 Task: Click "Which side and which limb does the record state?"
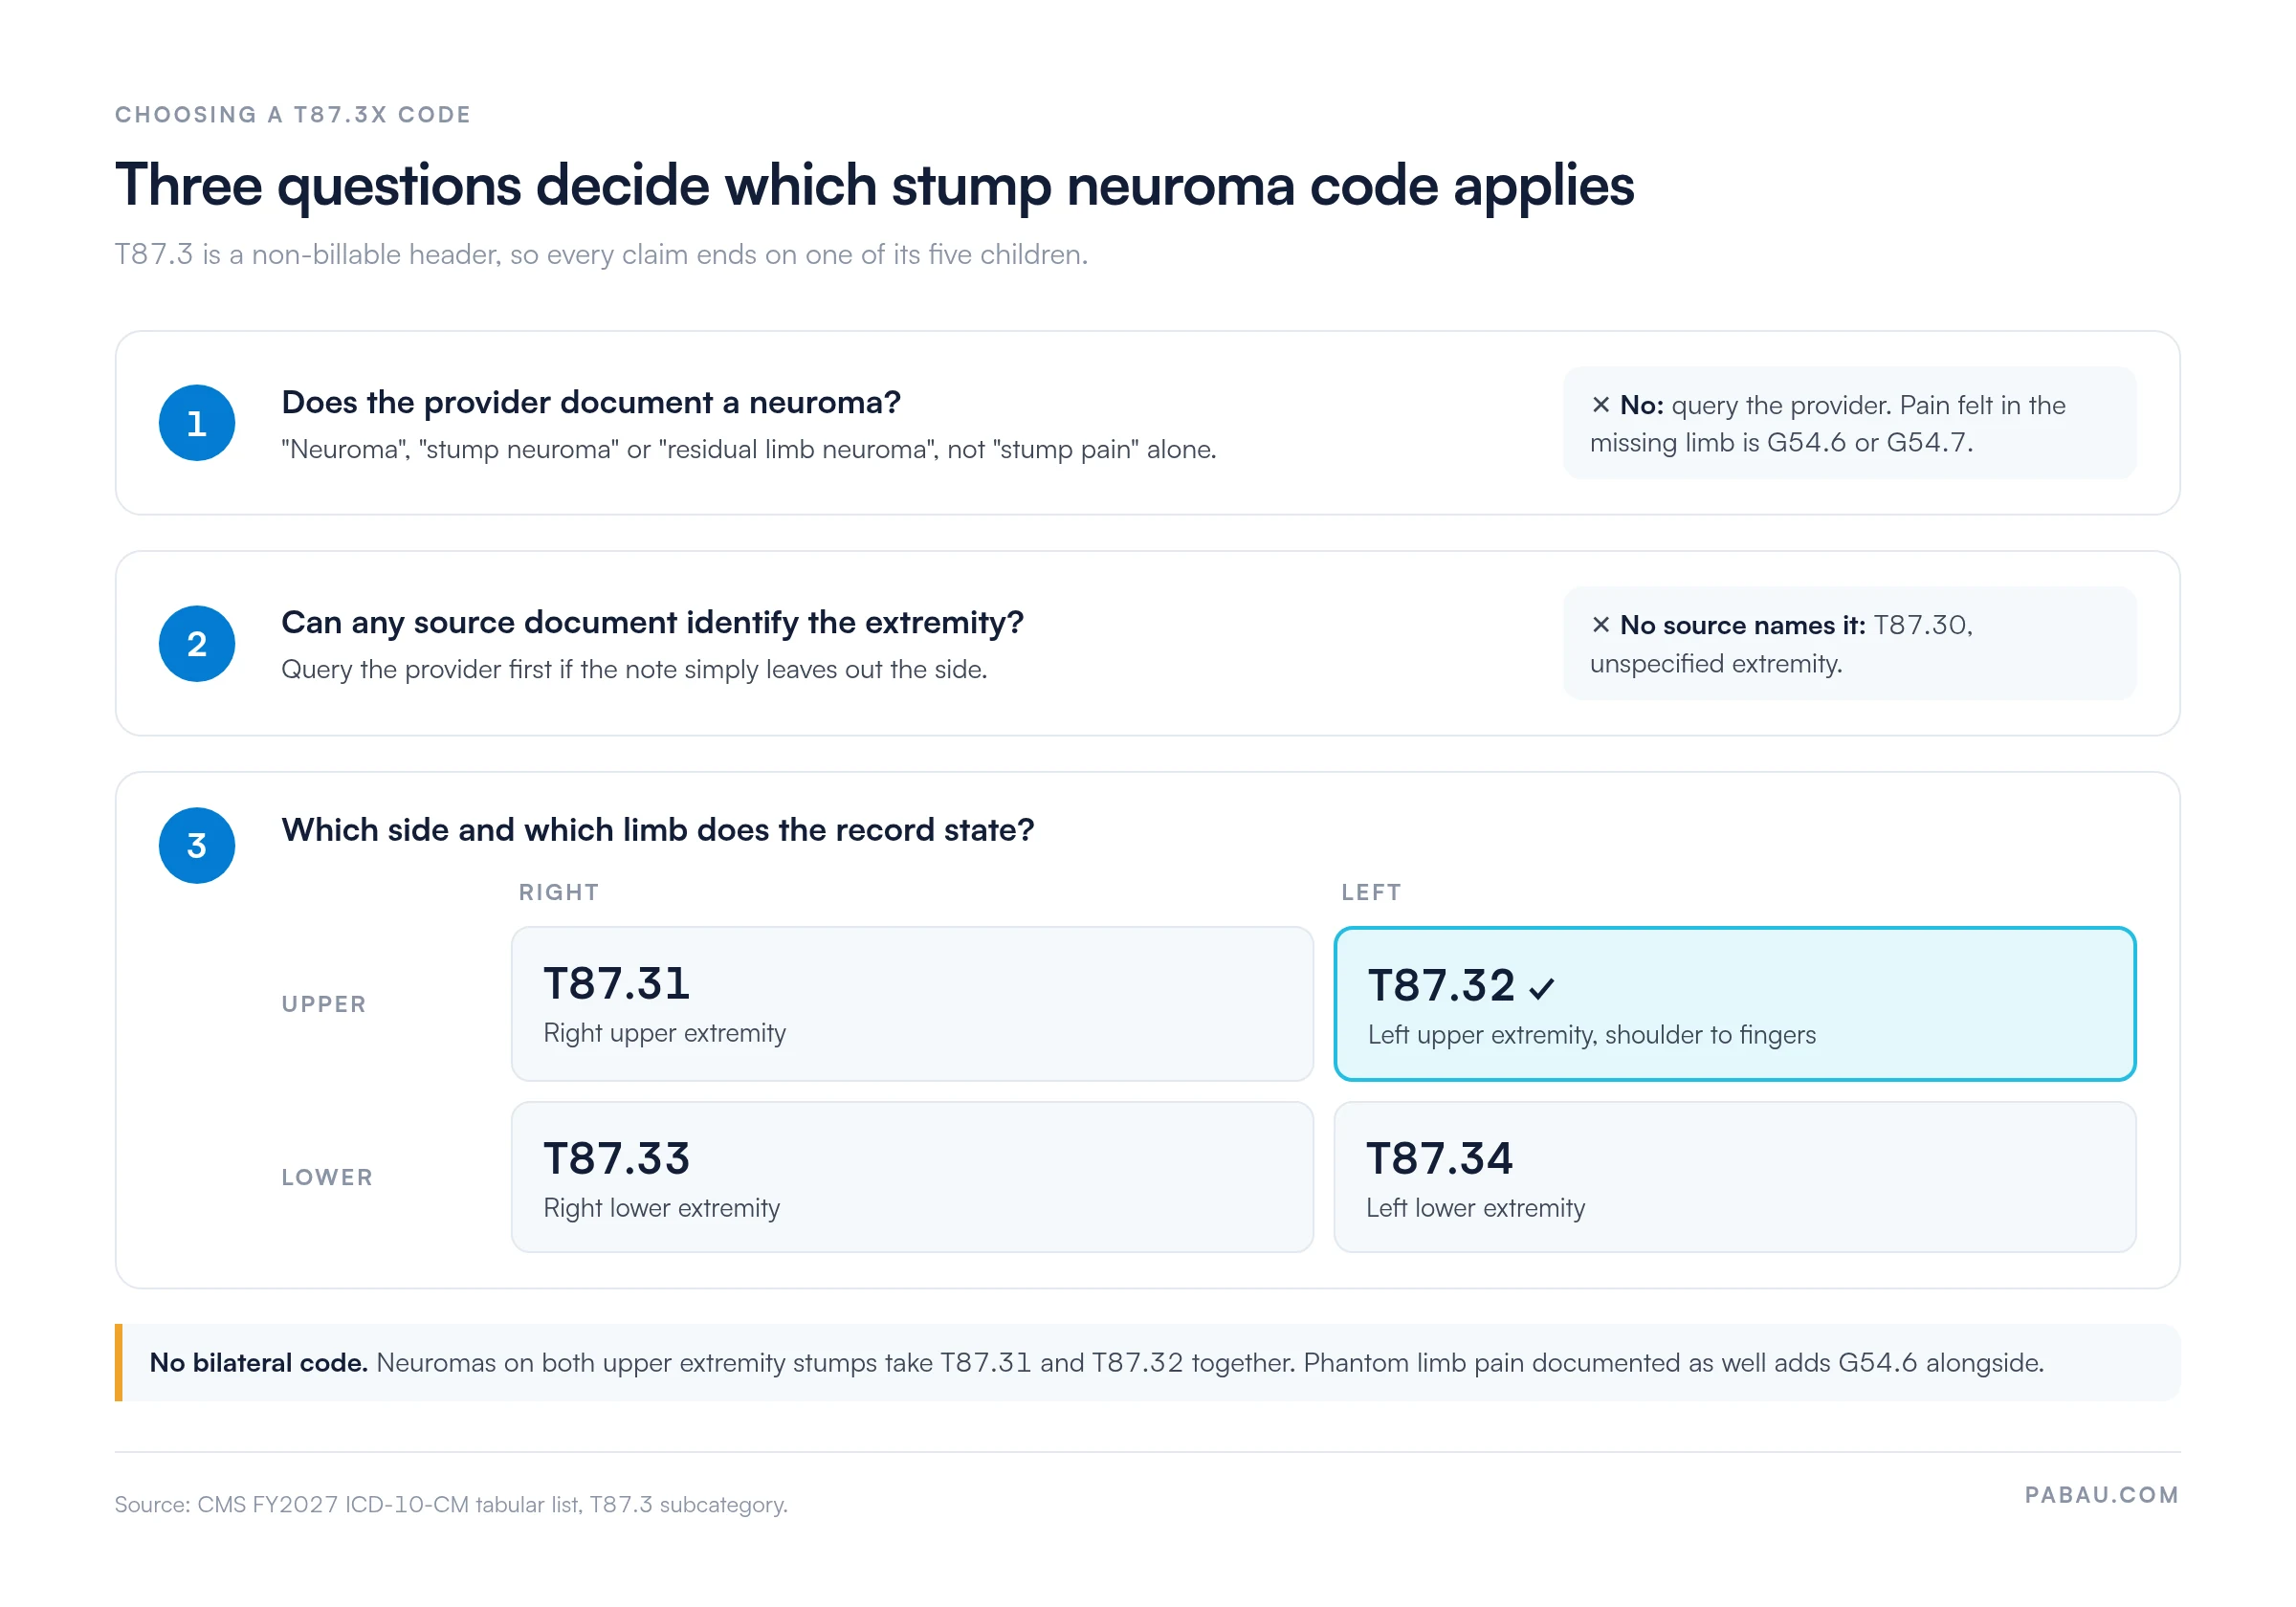658,830
